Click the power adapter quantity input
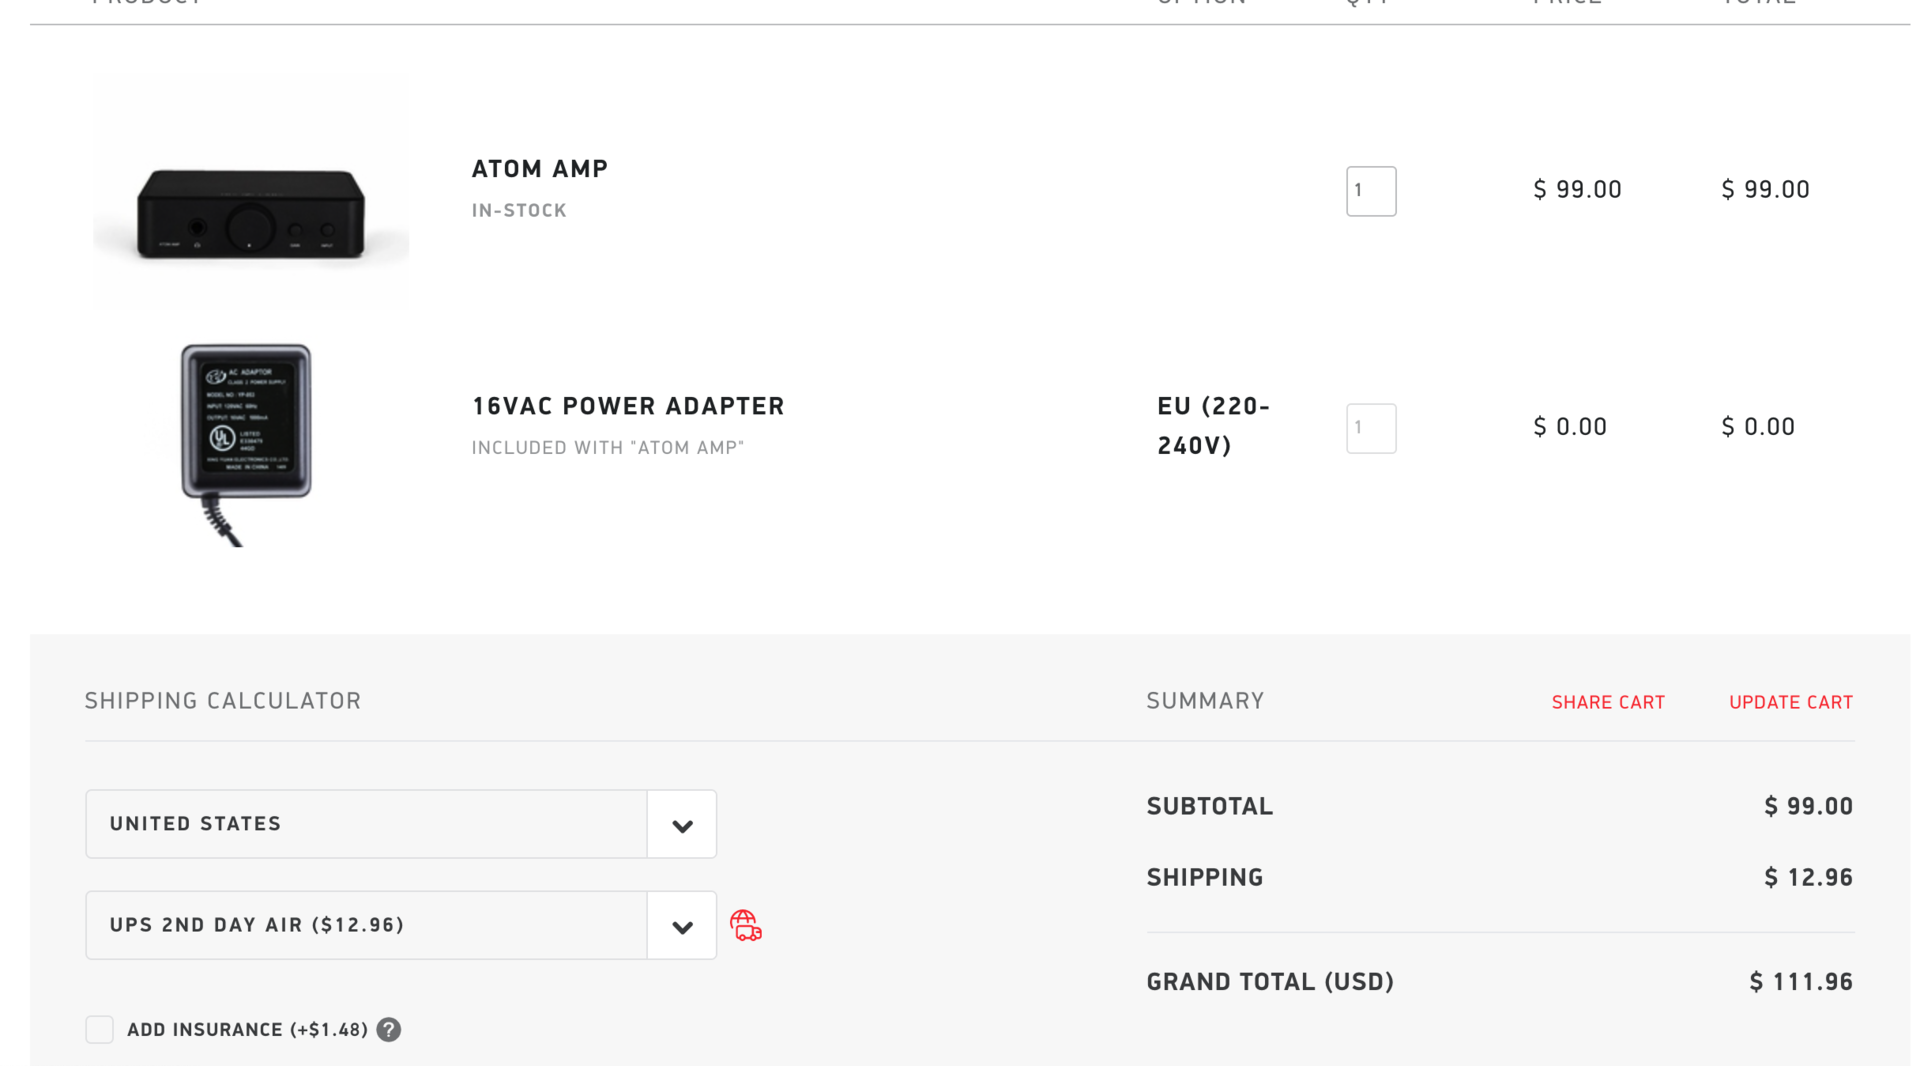The height and width of the screenshot is (1066, 1920). coord(1371,428)
